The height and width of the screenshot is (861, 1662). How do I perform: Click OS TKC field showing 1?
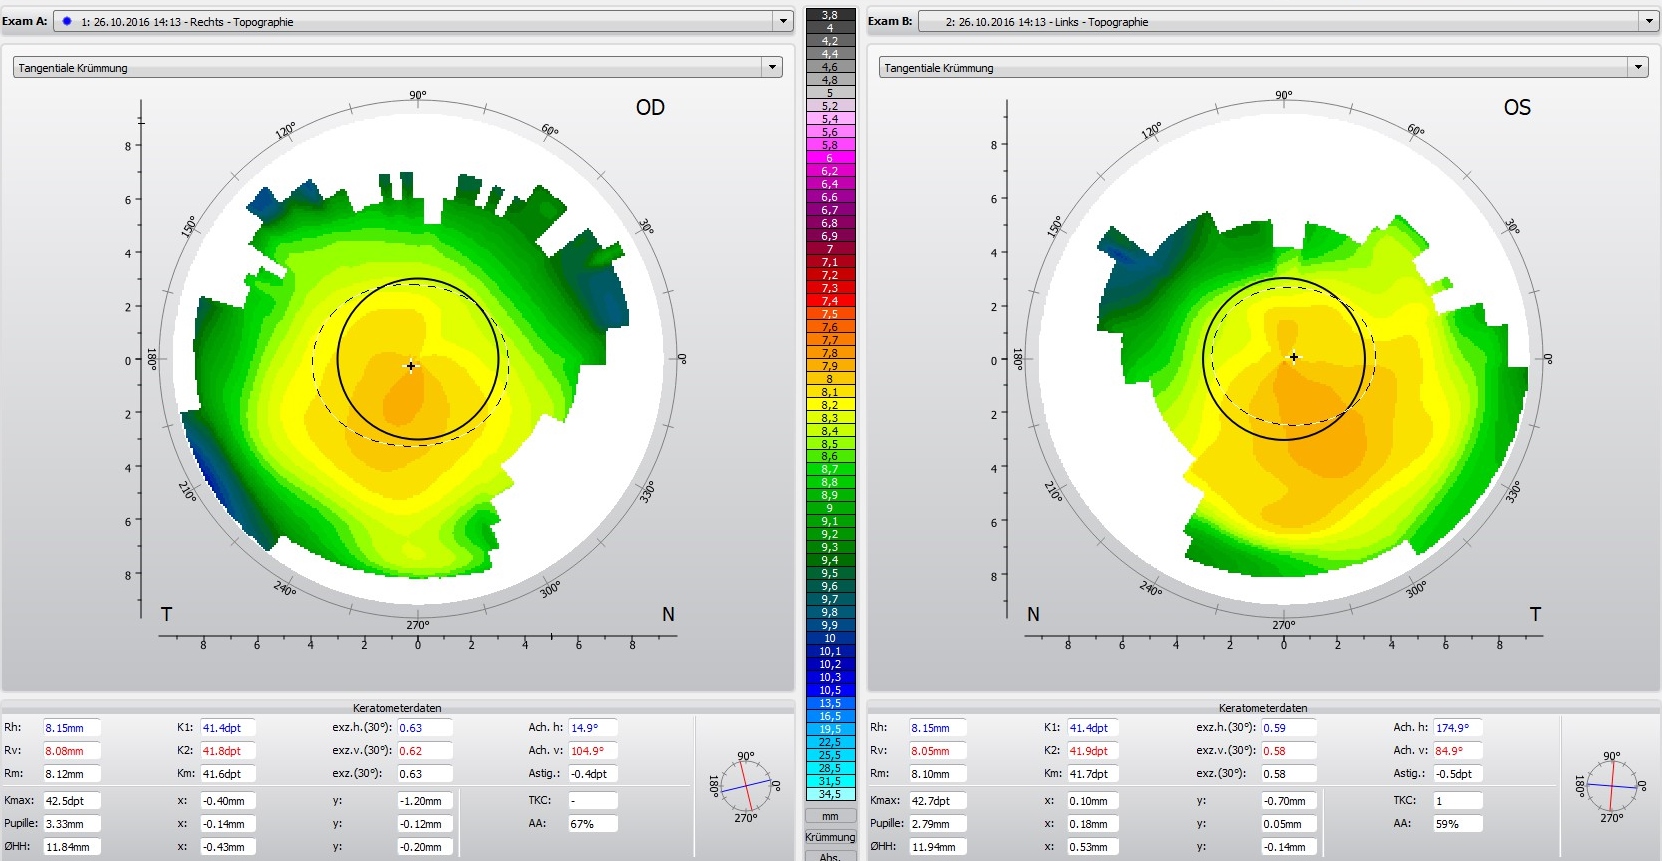pyautogui.click(x=1458, y=801)
